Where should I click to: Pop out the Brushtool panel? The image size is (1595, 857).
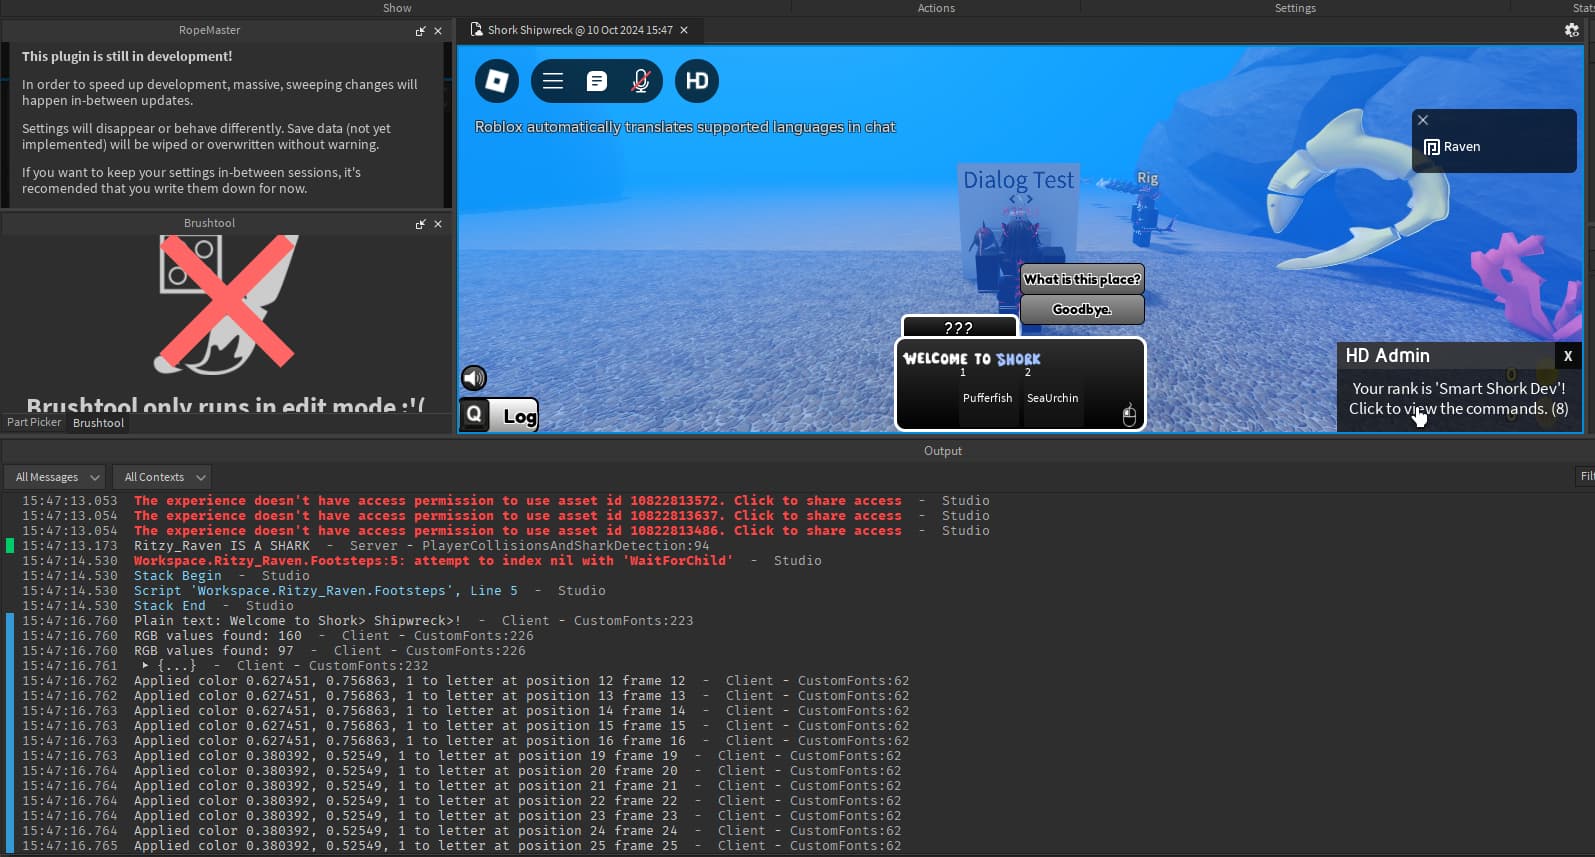420,224
